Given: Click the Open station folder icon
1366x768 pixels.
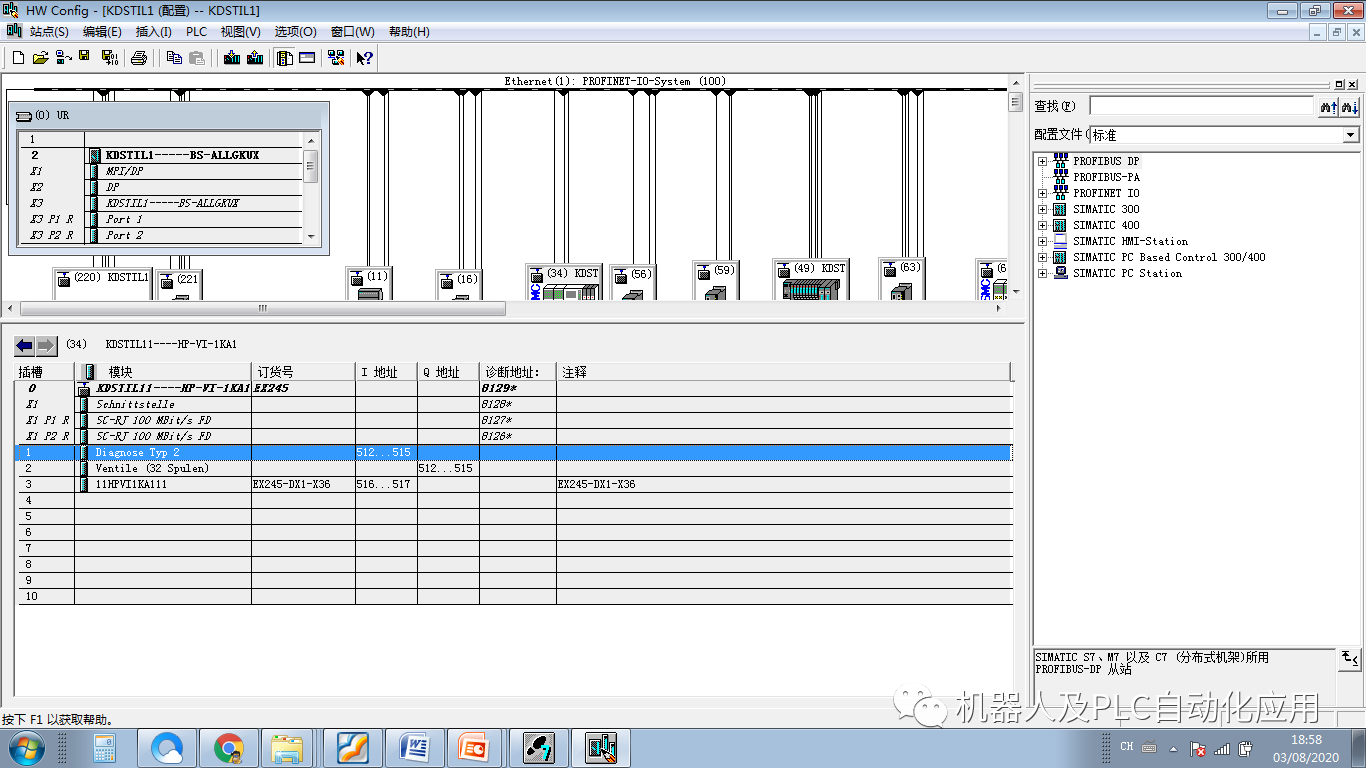Looking at the screenshot, I should click(x=40, y=58).
